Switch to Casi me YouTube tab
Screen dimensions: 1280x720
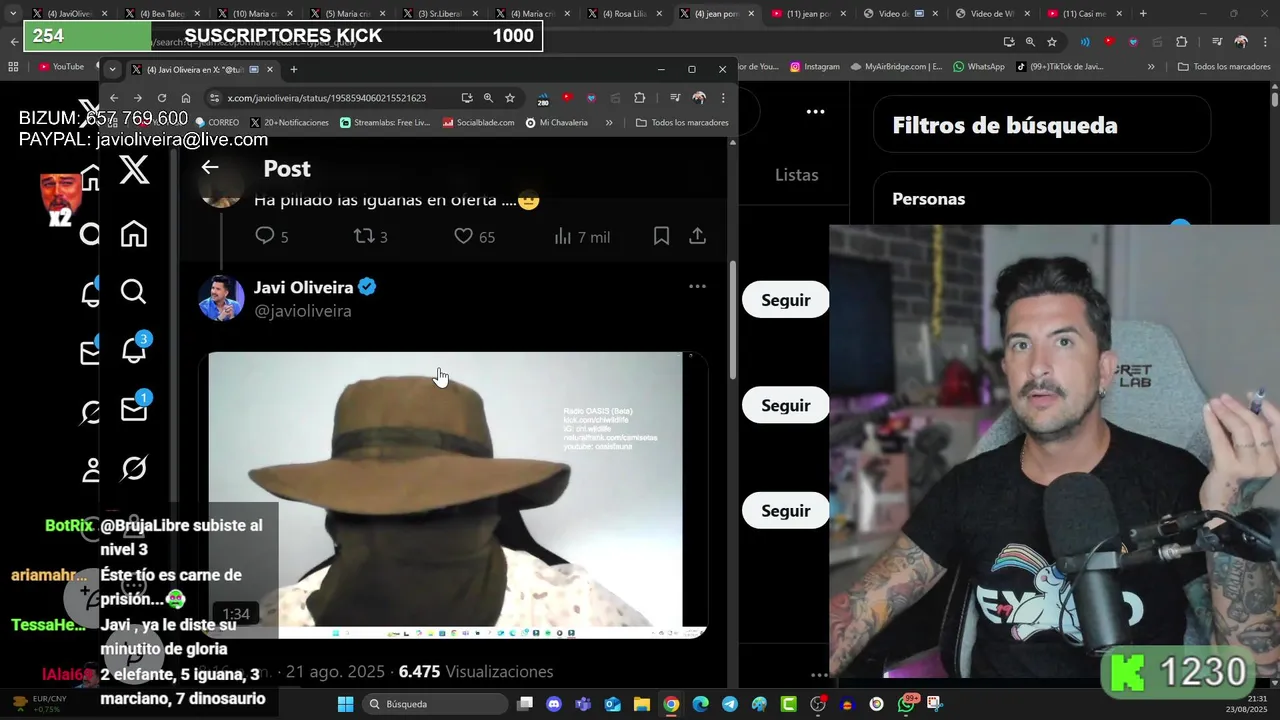pos(1082,14)
